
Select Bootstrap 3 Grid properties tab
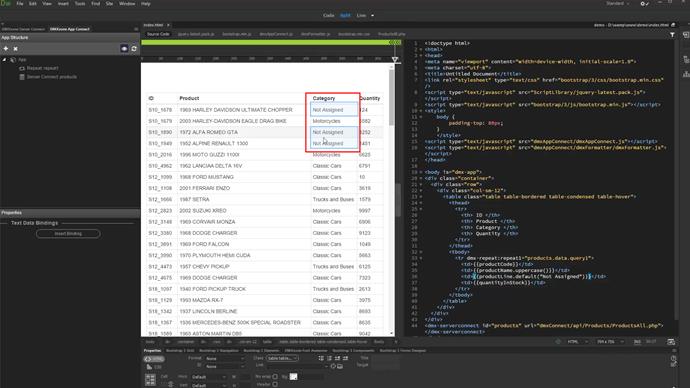point(180,351)
